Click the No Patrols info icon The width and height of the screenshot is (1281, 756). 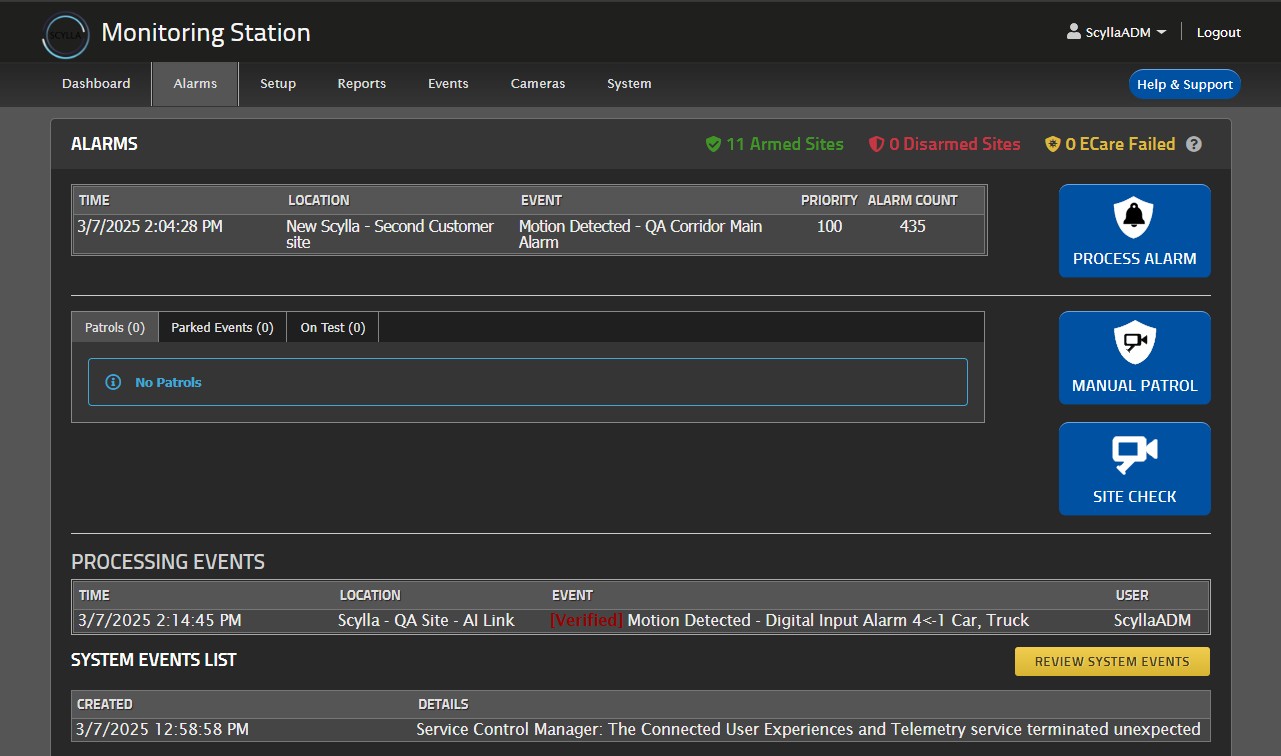(x=113, y=382)
